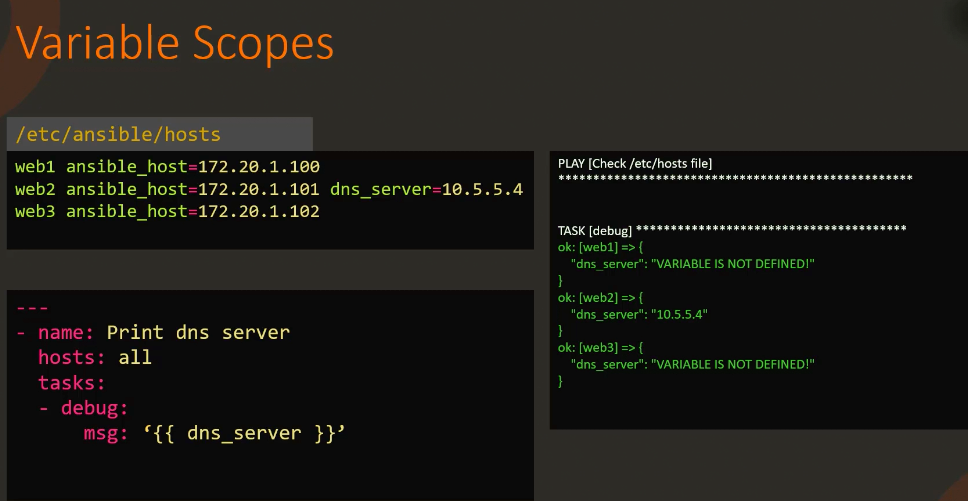Click dns_server=10.5.5.4 in the web2 line
Viewport: 968px width, 501px height.
(427, 189)
